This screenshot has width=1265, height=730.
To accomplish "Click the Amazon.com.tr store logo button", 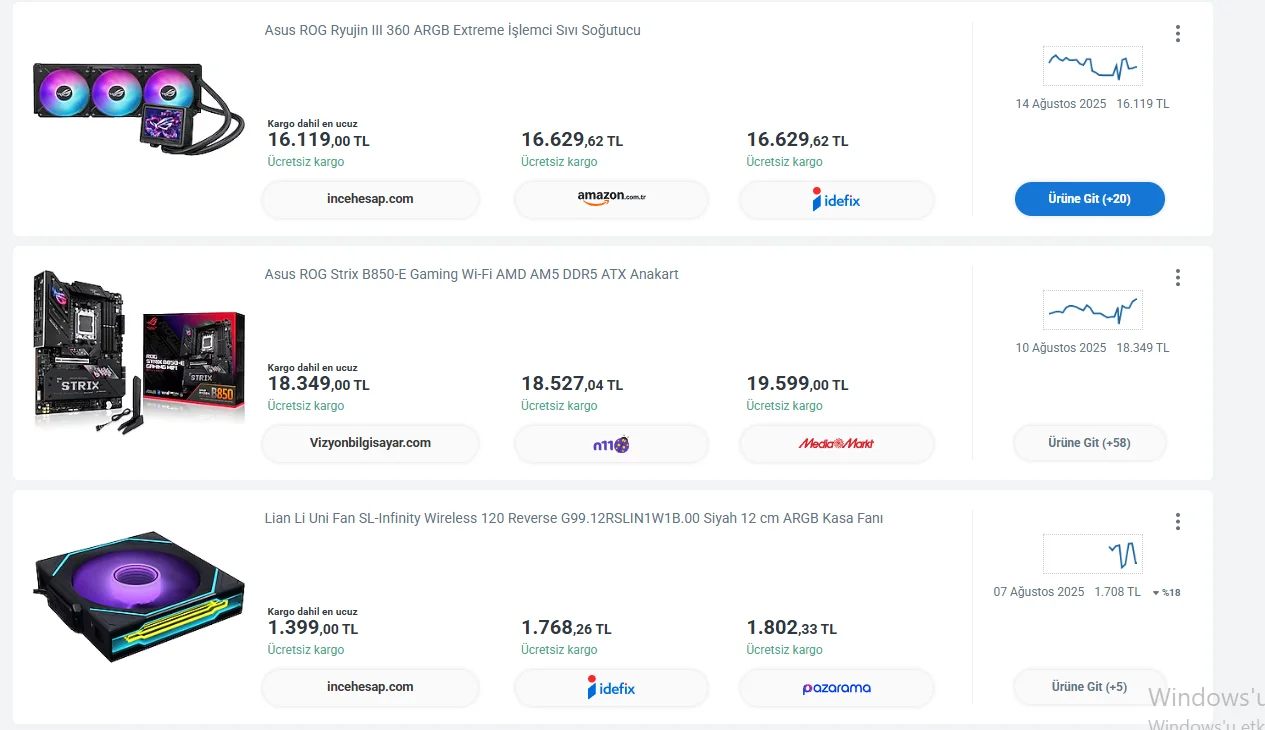I will pos(611,199).
